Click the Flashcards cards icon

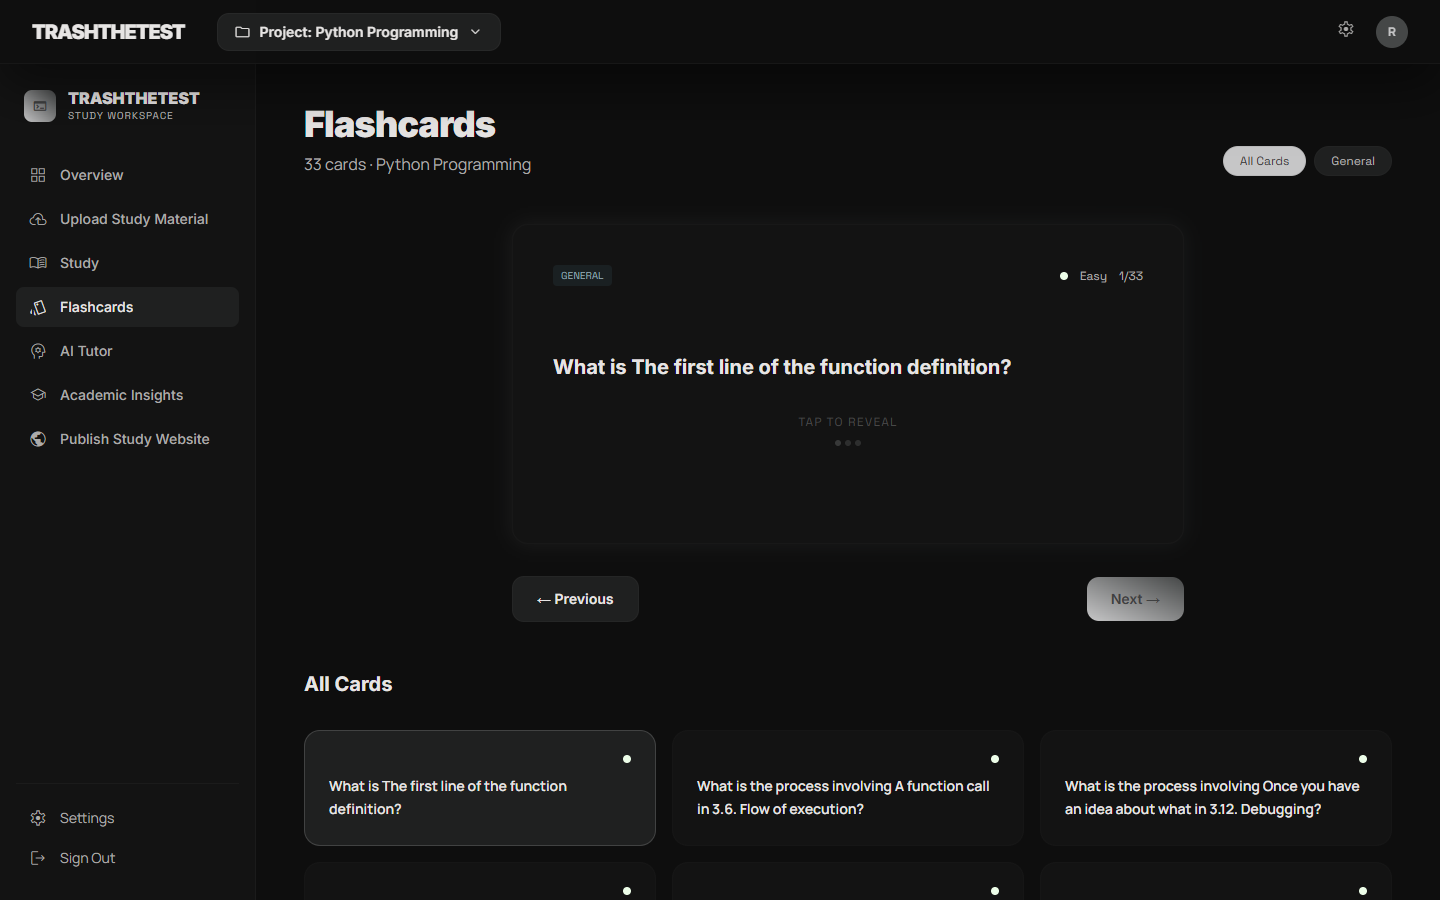pos(38,307)
